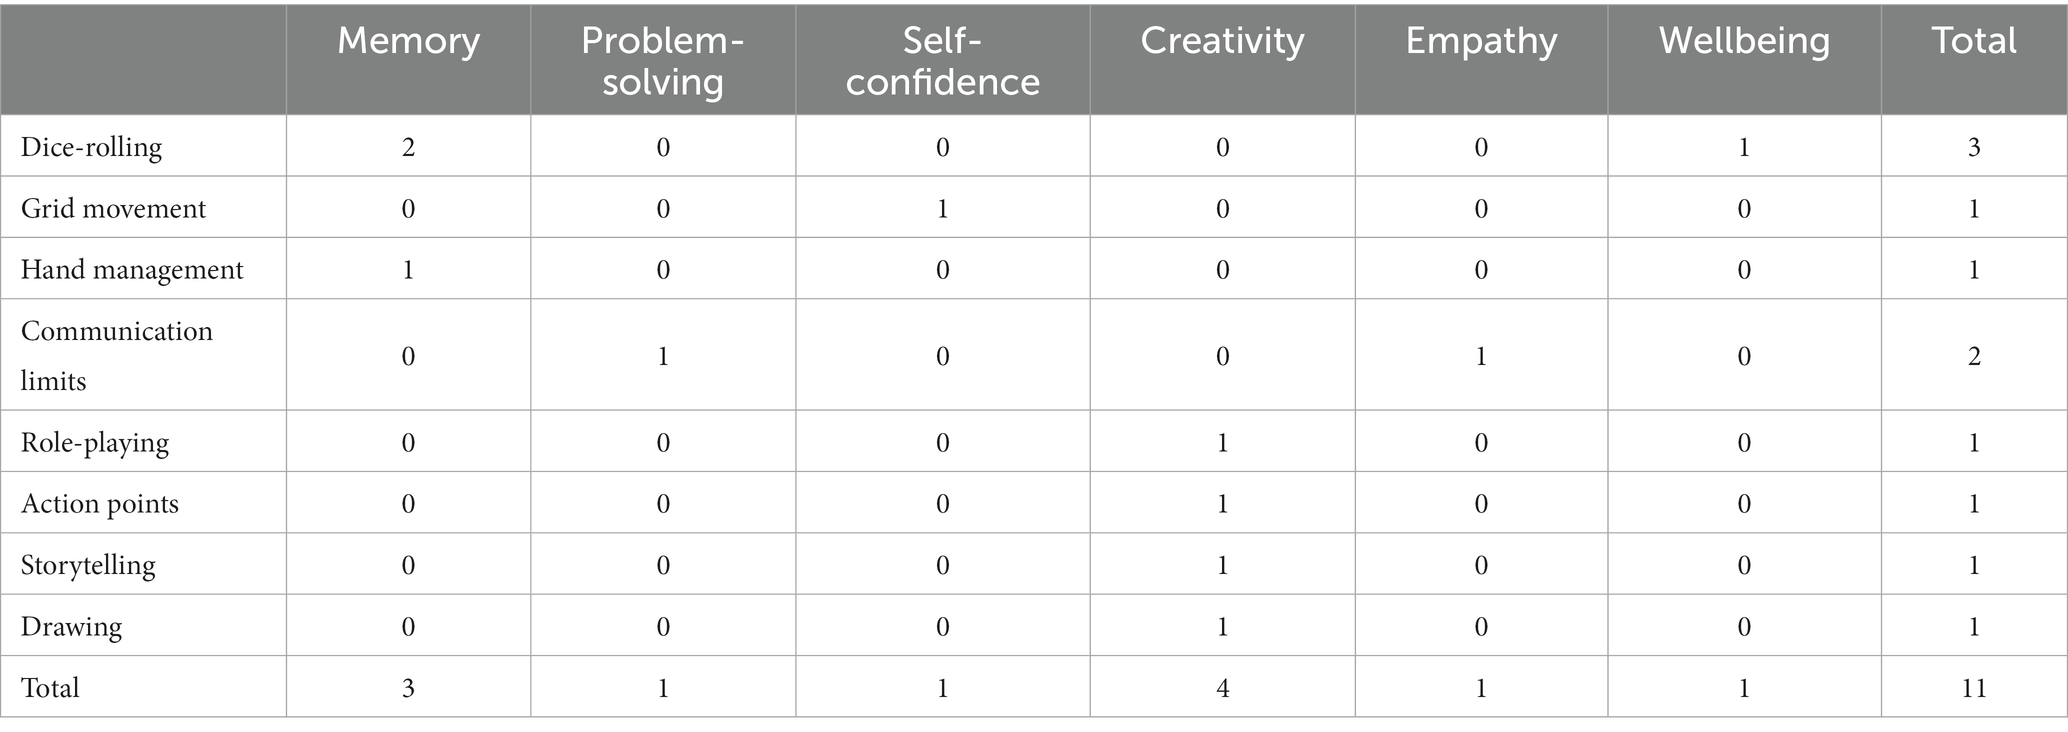
Task: Select the Storytelling row label
Action: coord(88,566)
